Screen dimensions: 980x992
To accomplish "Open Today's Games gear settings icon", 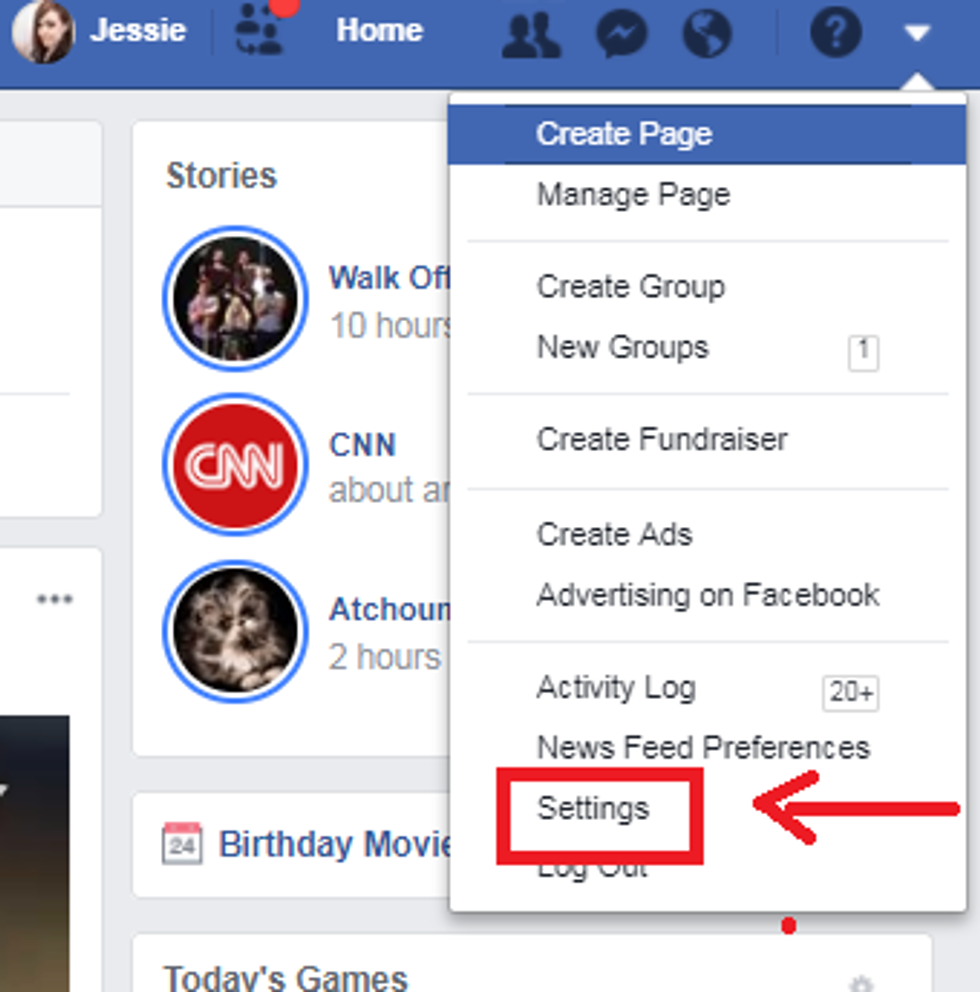I will (x=856, y=982).
